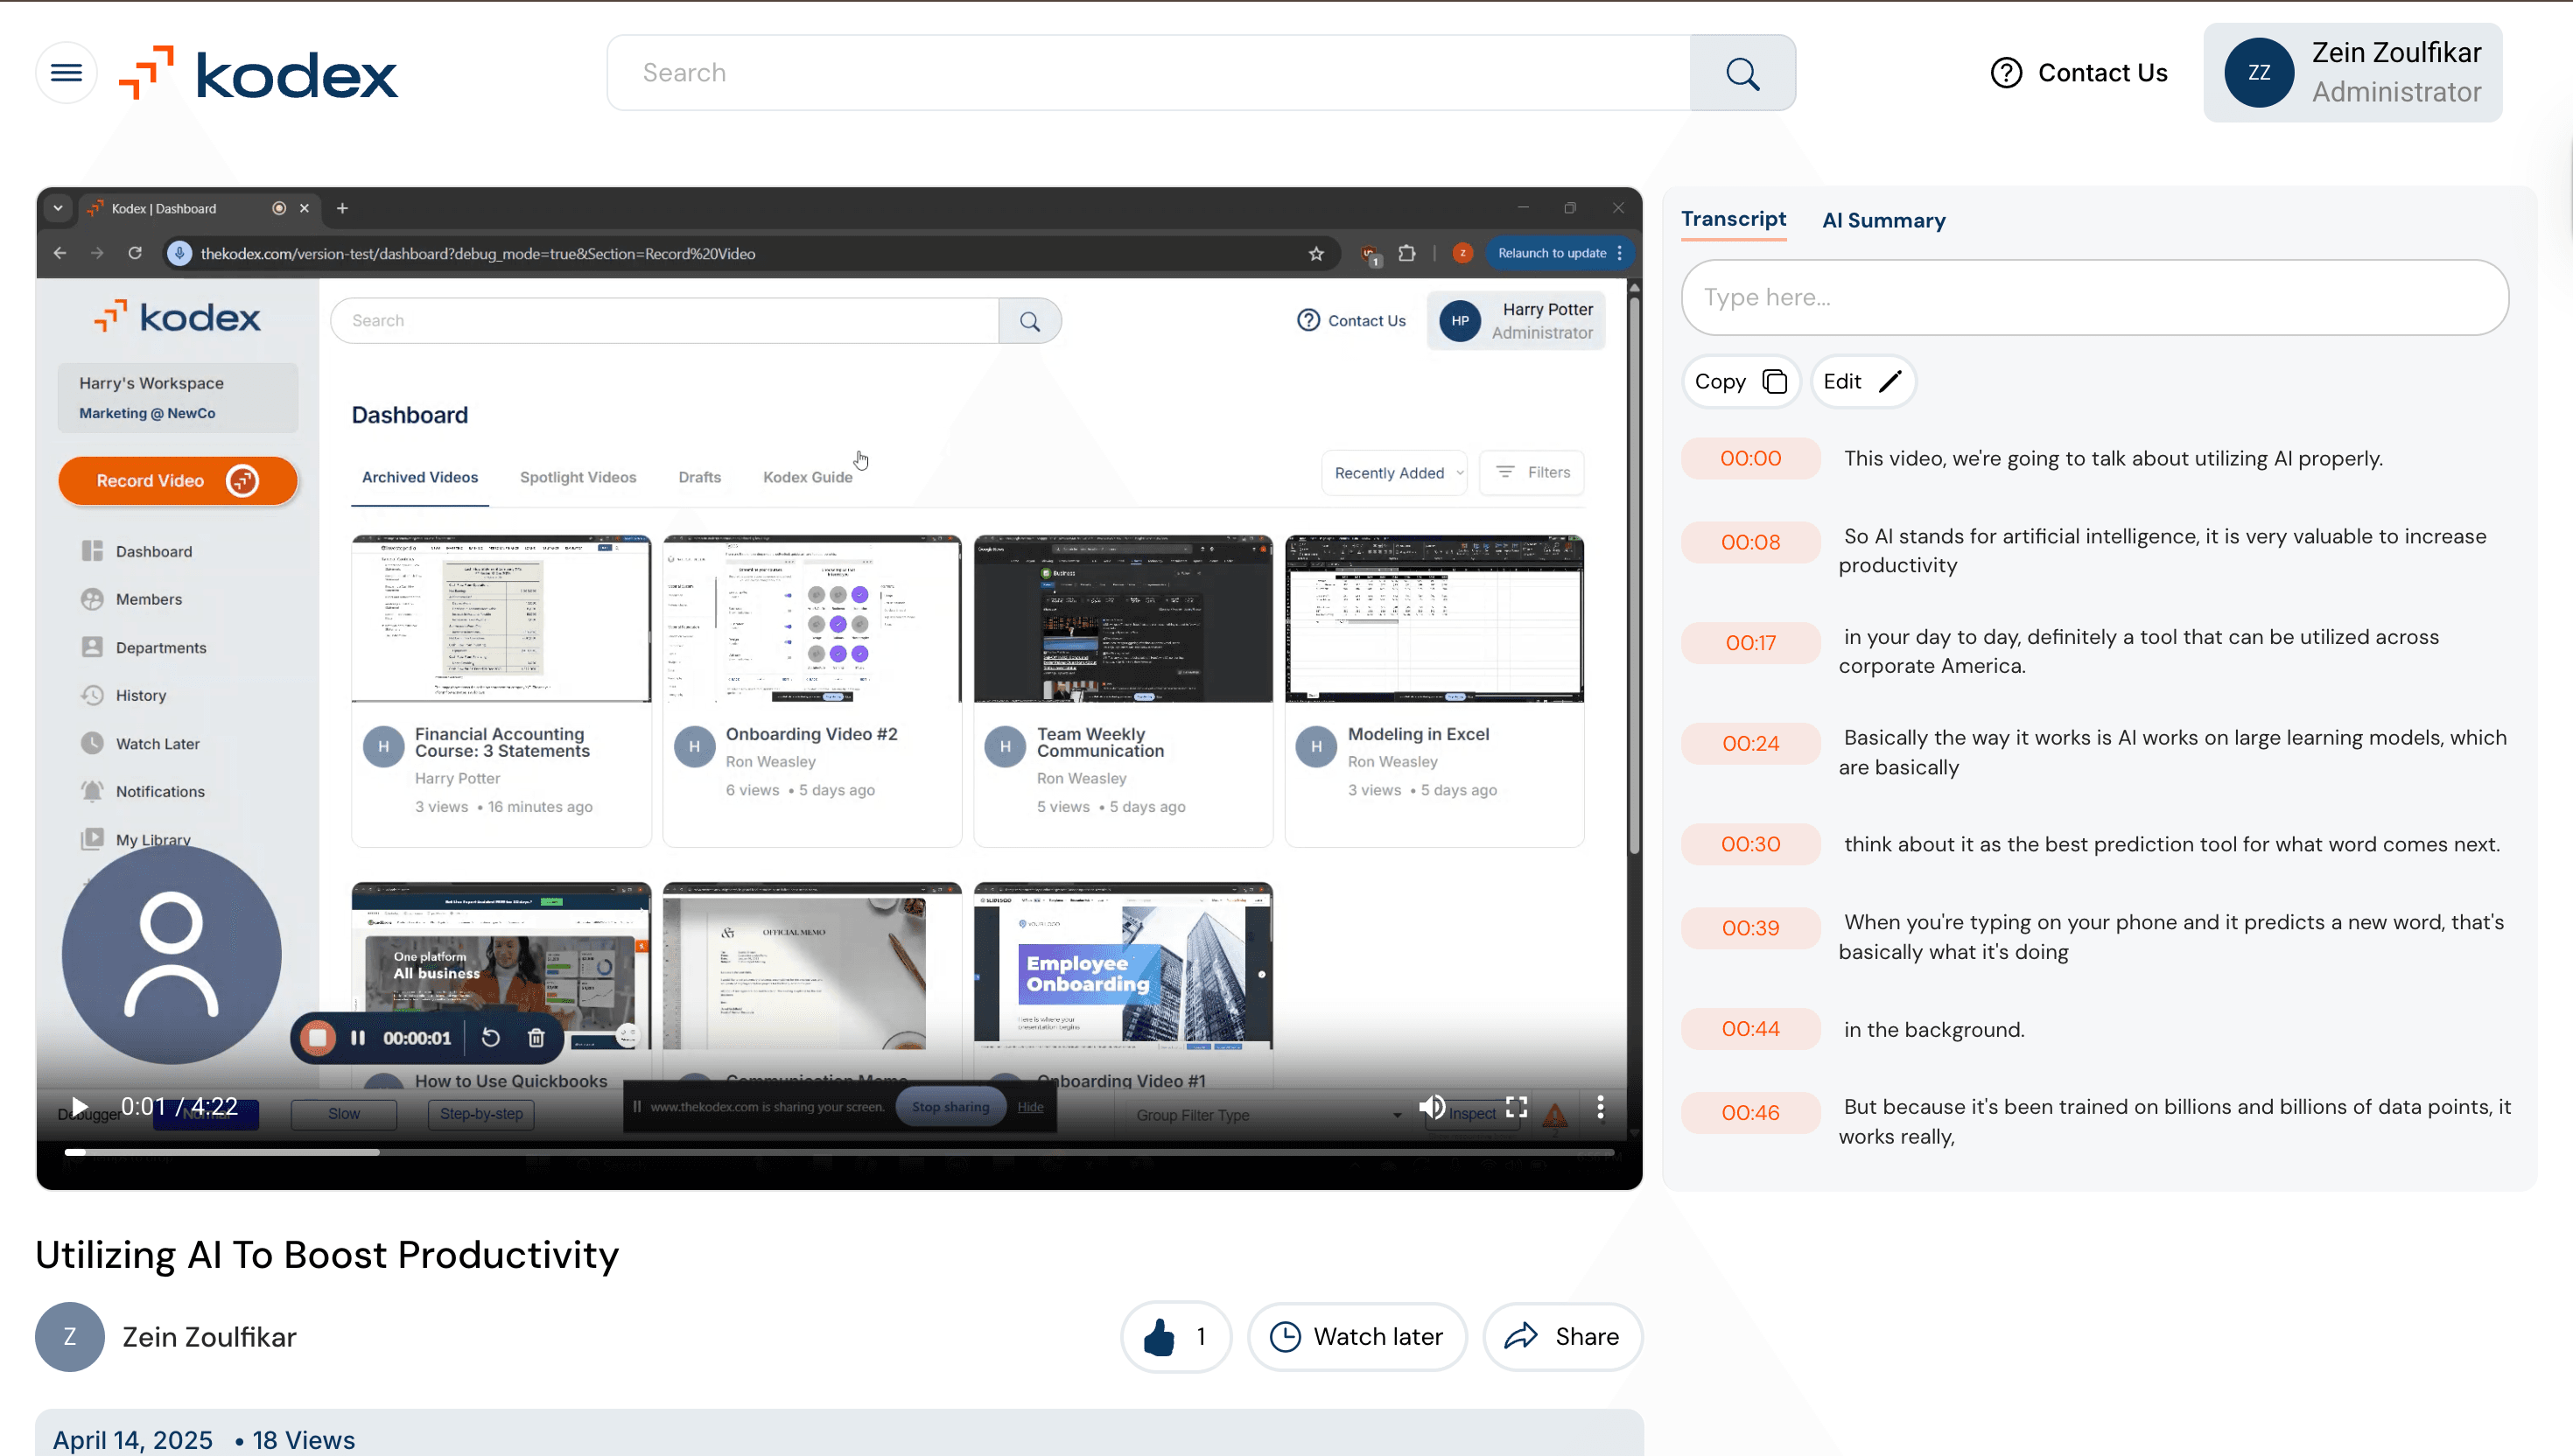Click the transcript 'Type here...' search field

[2094, 298]
